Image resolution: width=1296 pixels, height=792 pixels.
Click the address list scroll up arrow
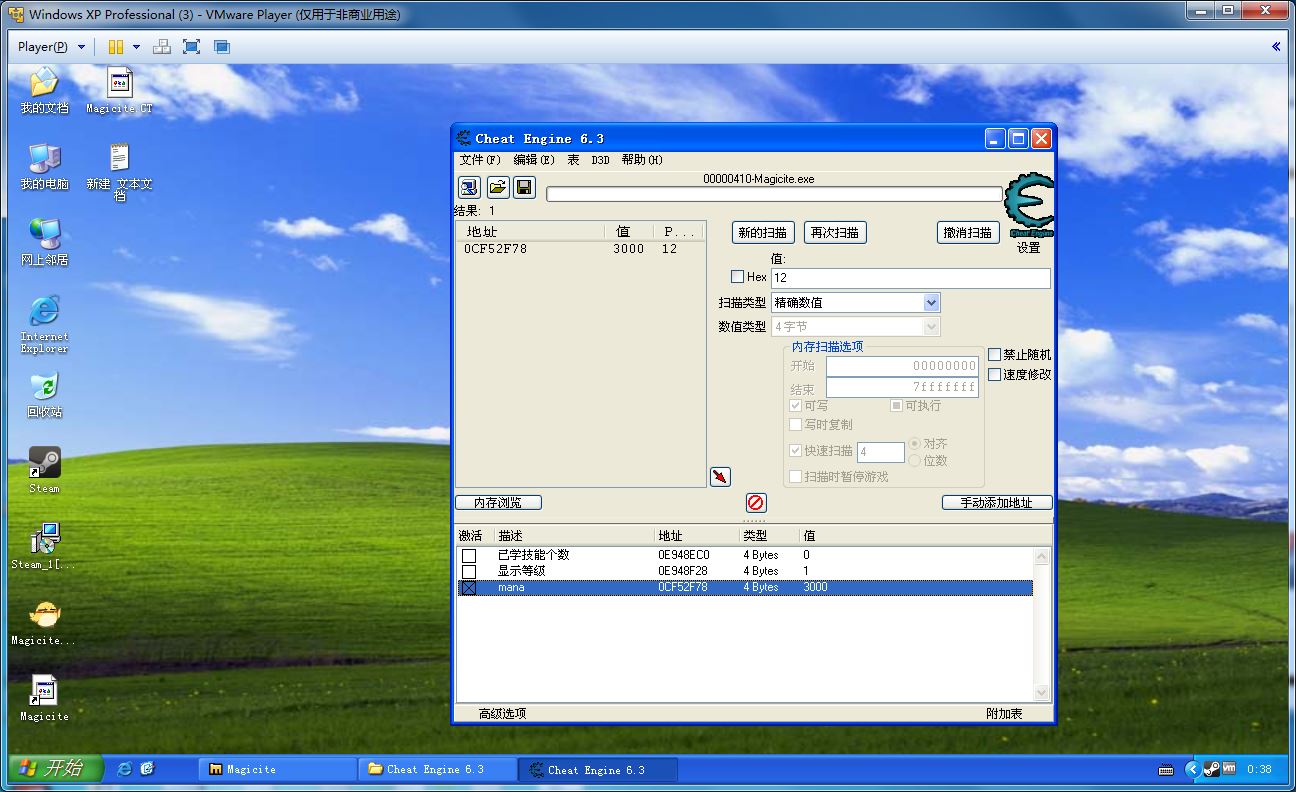tap(1042, 557)
